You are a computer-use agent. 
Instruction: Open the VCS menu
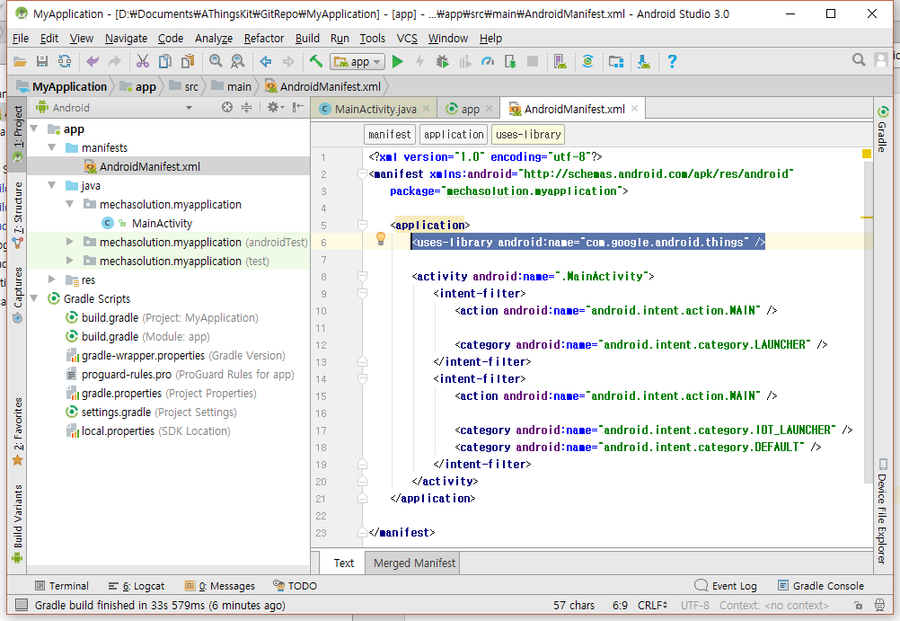click(x=407, y=38)
